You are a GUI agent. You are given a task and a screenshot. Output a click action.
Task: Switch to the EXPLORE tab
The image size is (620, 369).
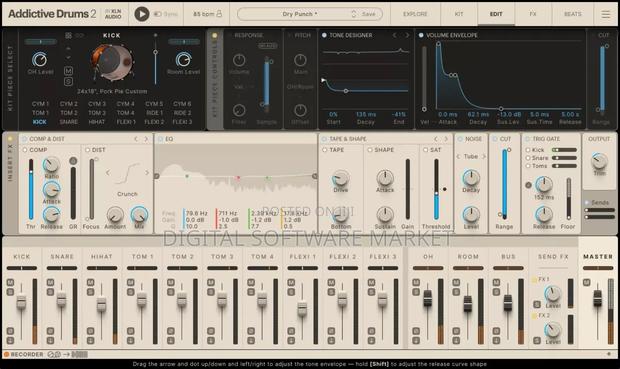click(415, 14)
